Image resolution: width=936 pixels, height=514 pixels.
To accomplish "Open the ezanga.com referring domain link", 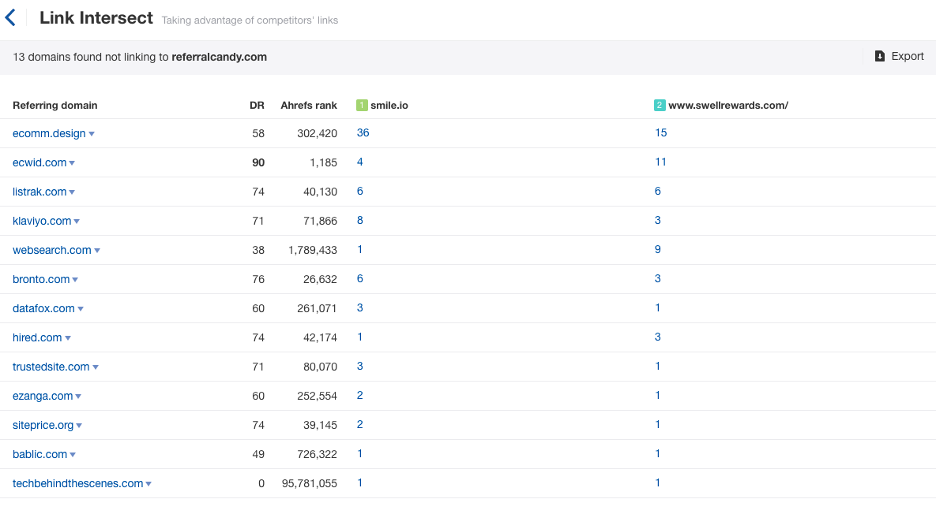I will 42,396.
